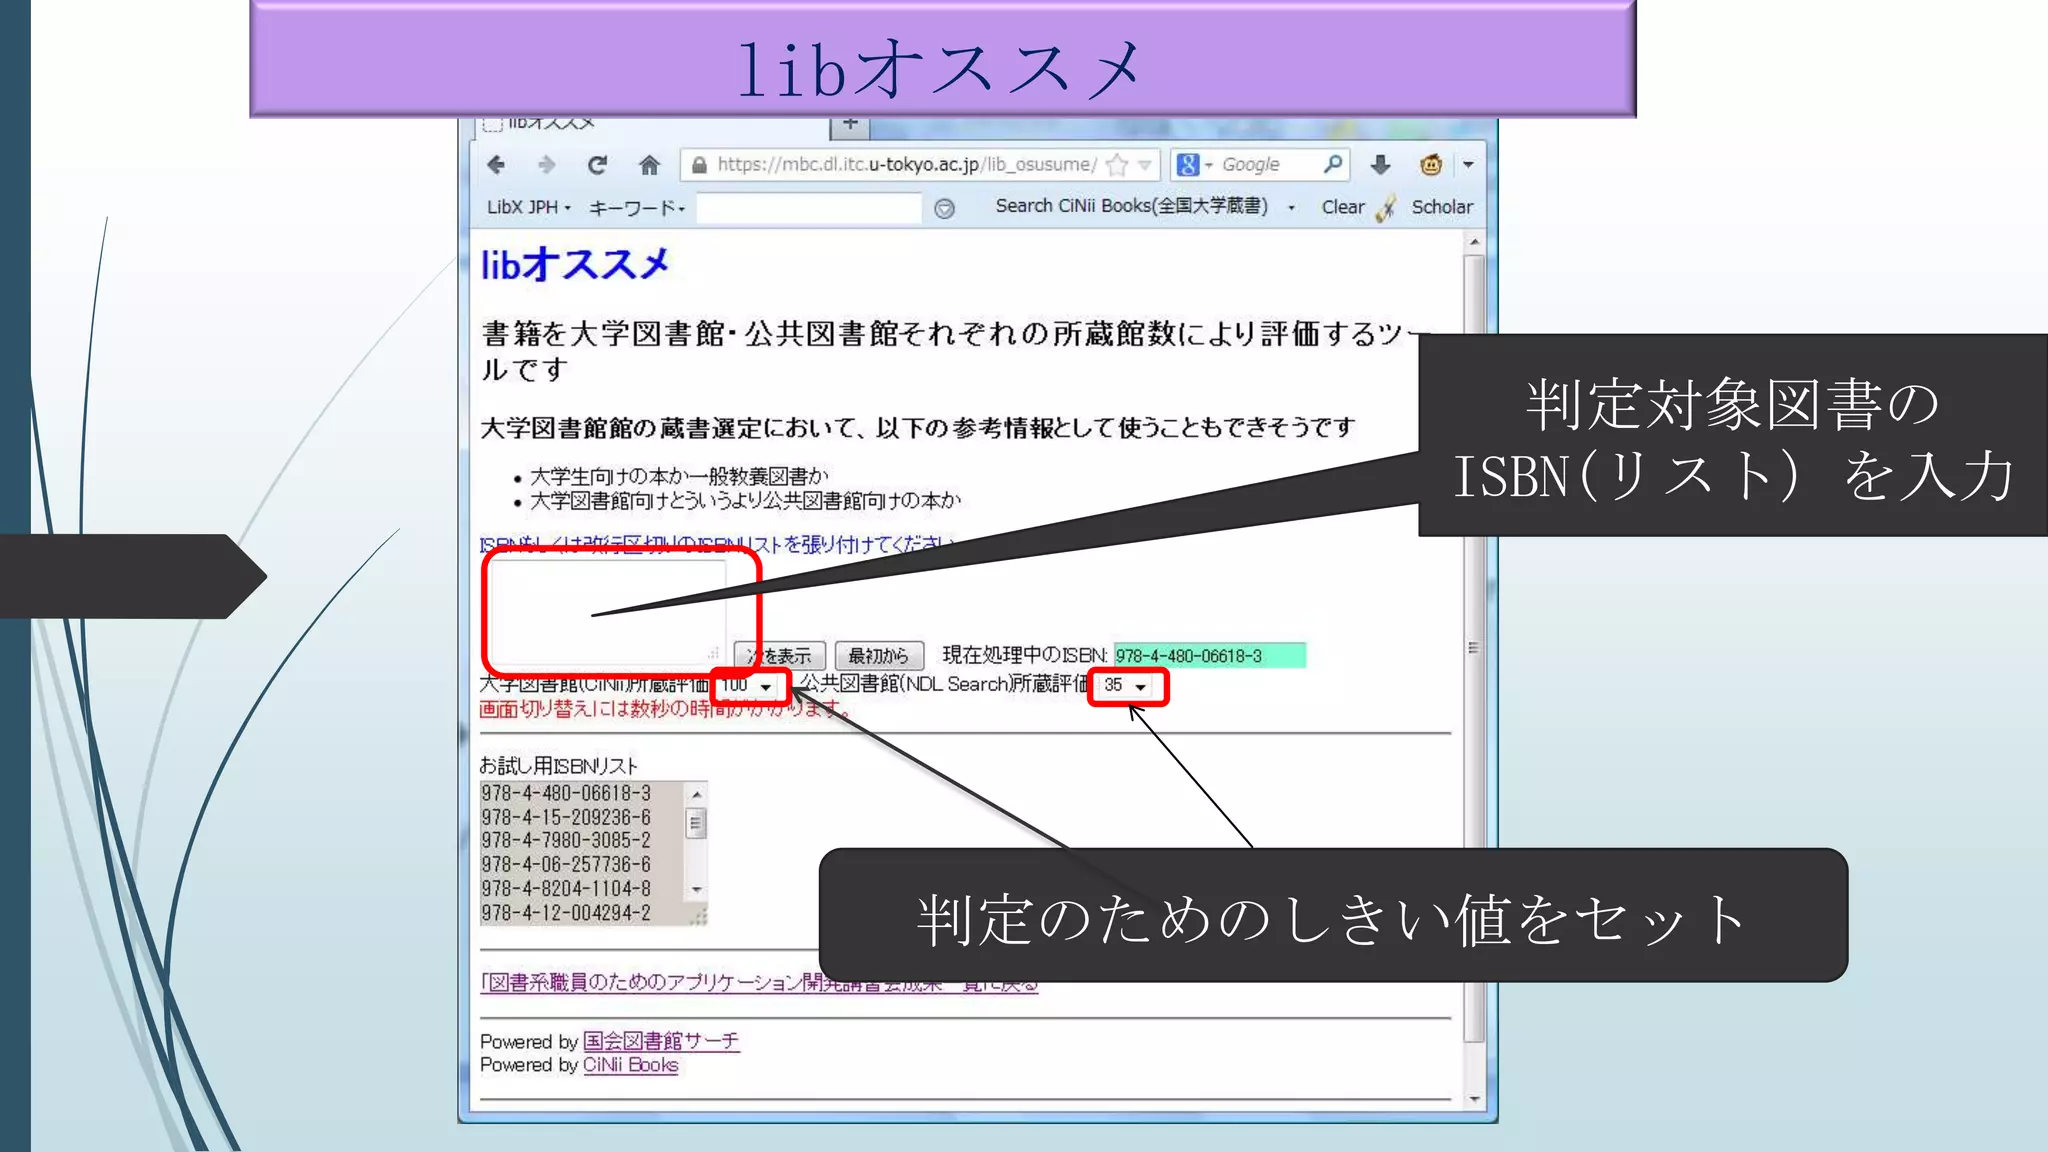
Task: Click the magnifier in Google search box
Action: click(1332, 164)
